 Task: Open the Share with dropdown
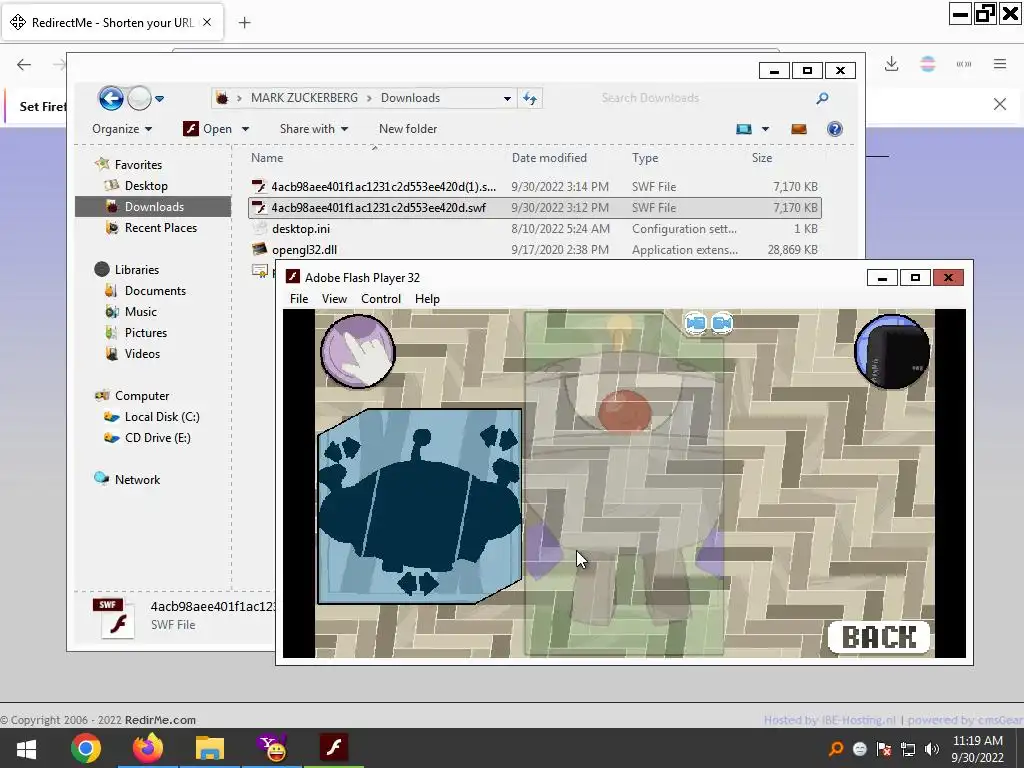313,129
